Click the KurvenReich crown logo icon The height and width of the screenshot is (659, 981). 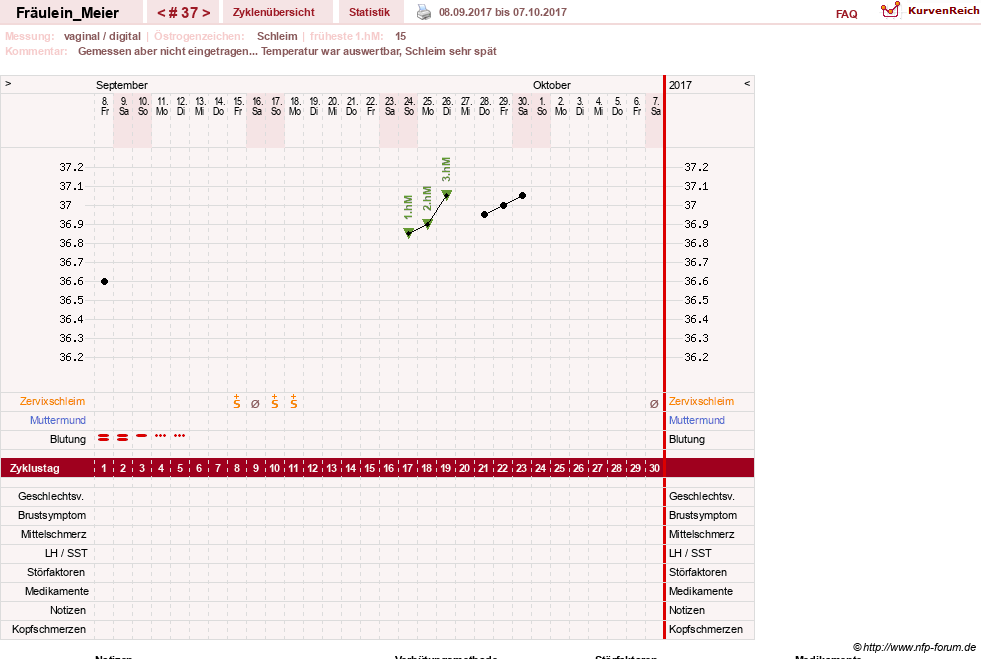click(x=890, y=9)
